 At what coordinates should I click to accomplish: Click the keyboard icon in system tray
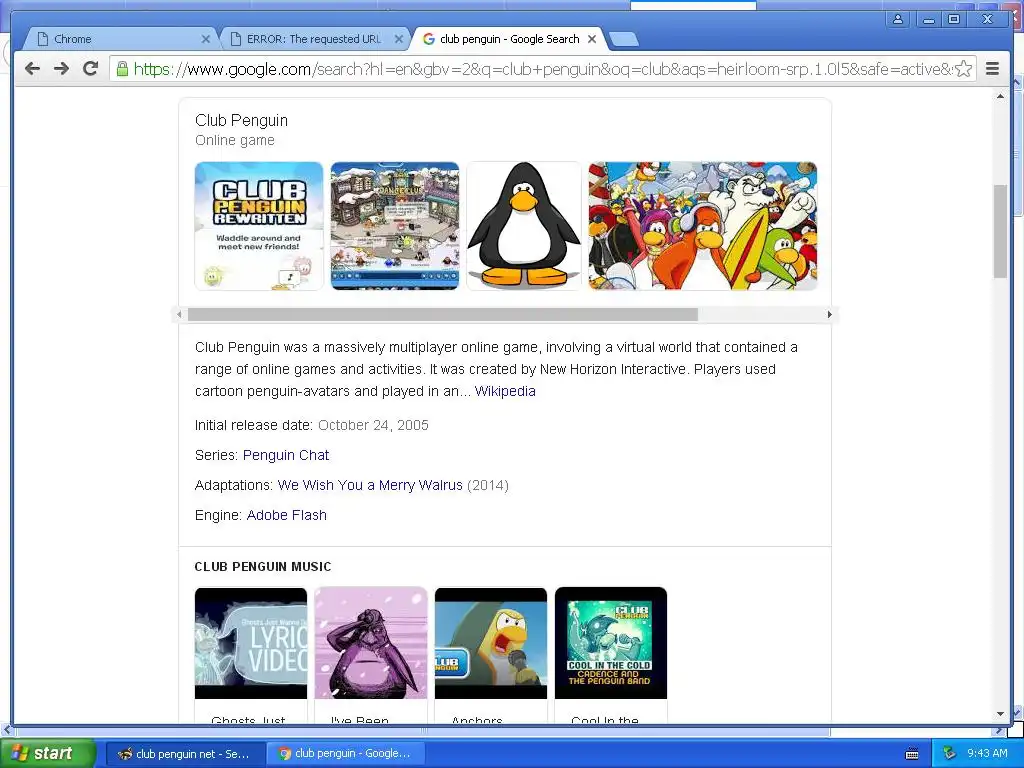point(912,754)
